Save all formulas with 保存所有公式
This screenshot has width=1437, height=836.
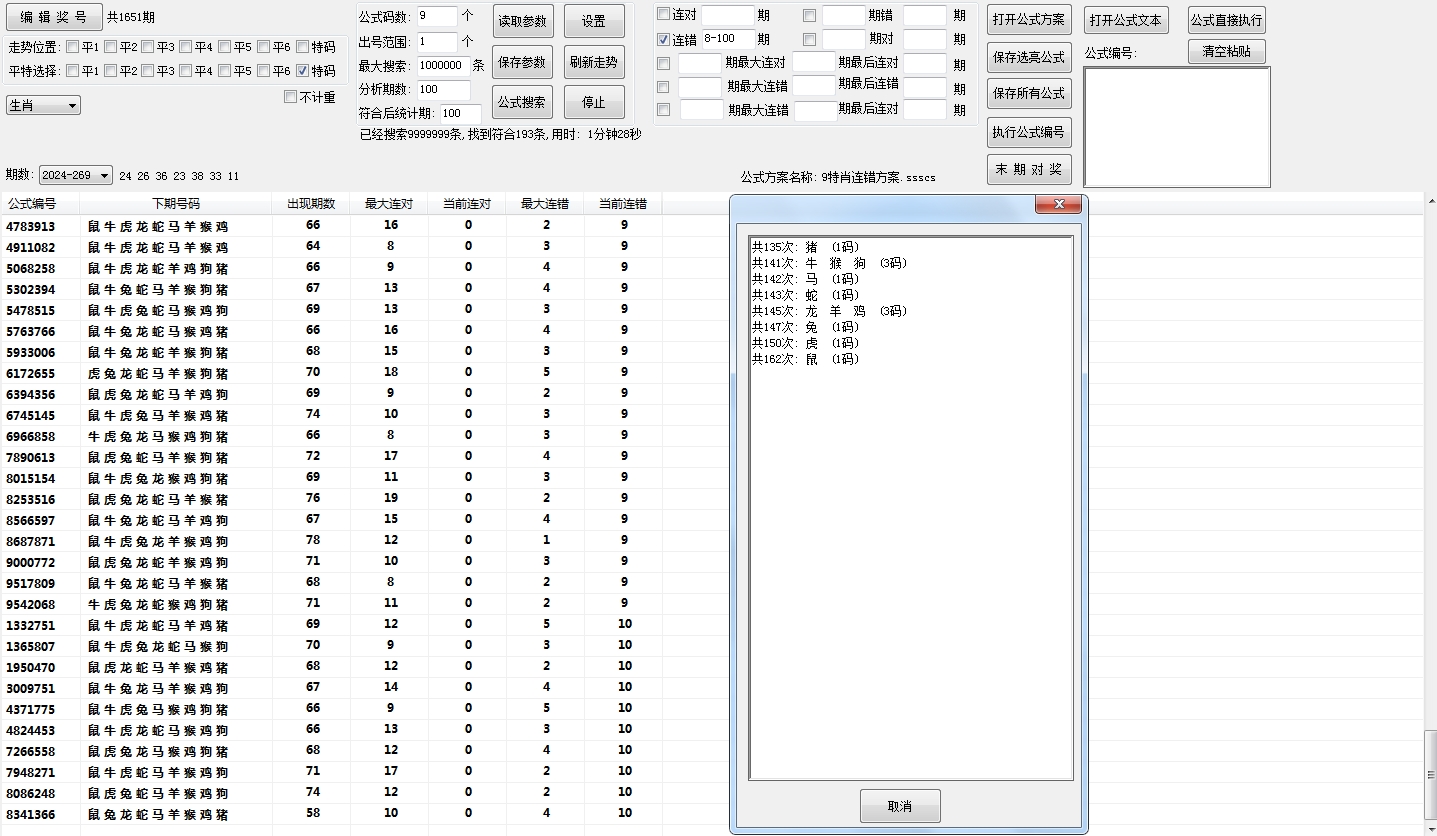(x=1029, y=94)
